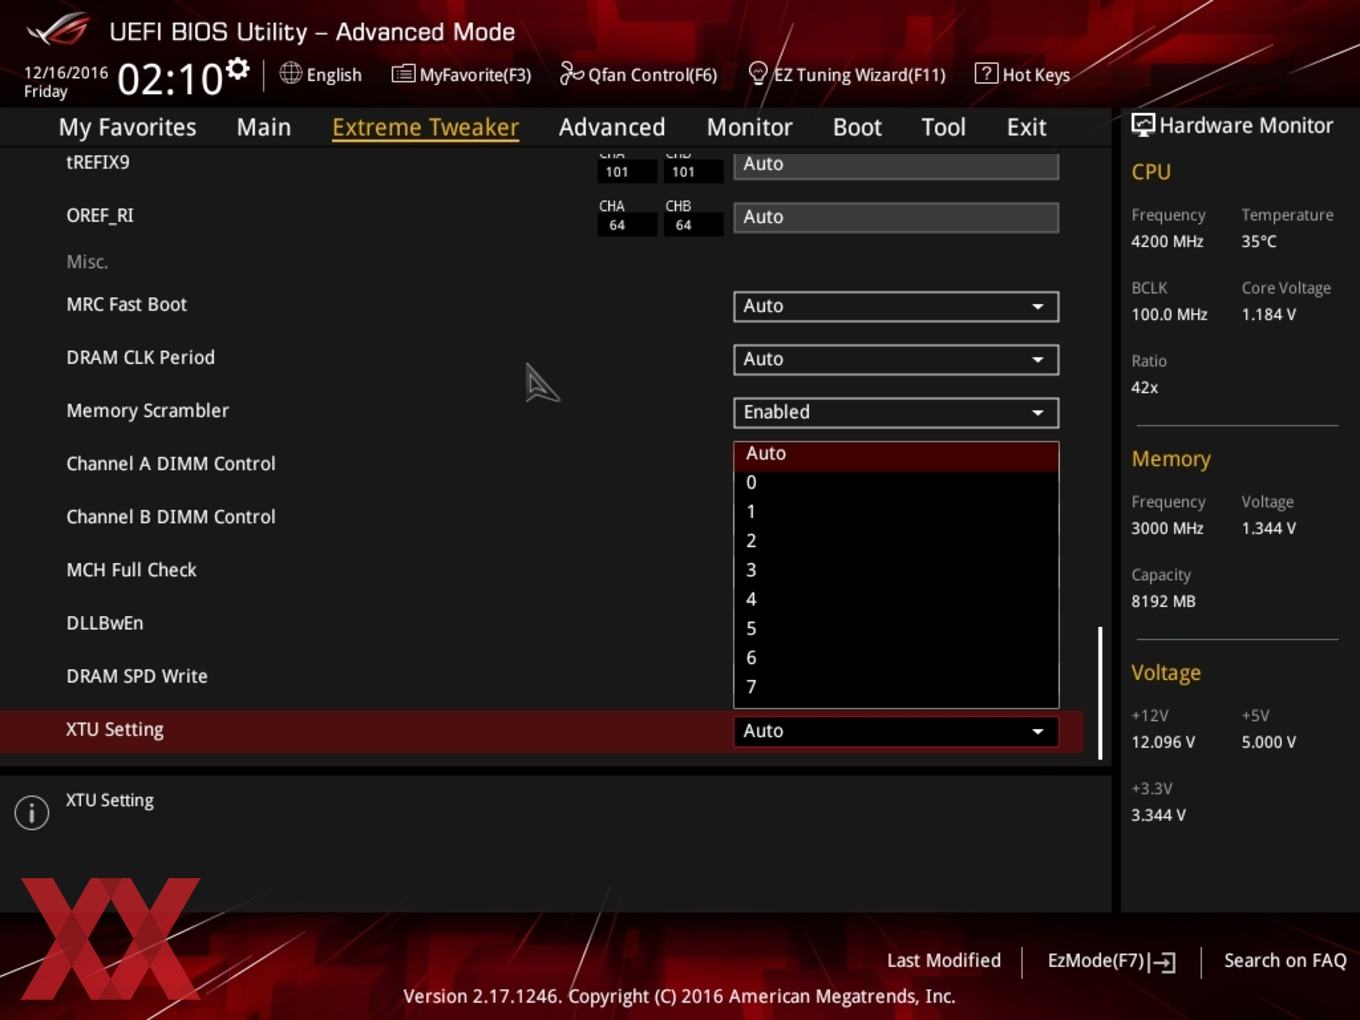1360x1020 pixels.
Task: Choose option 4 in XTU list
Action: (x=896, y=600)
